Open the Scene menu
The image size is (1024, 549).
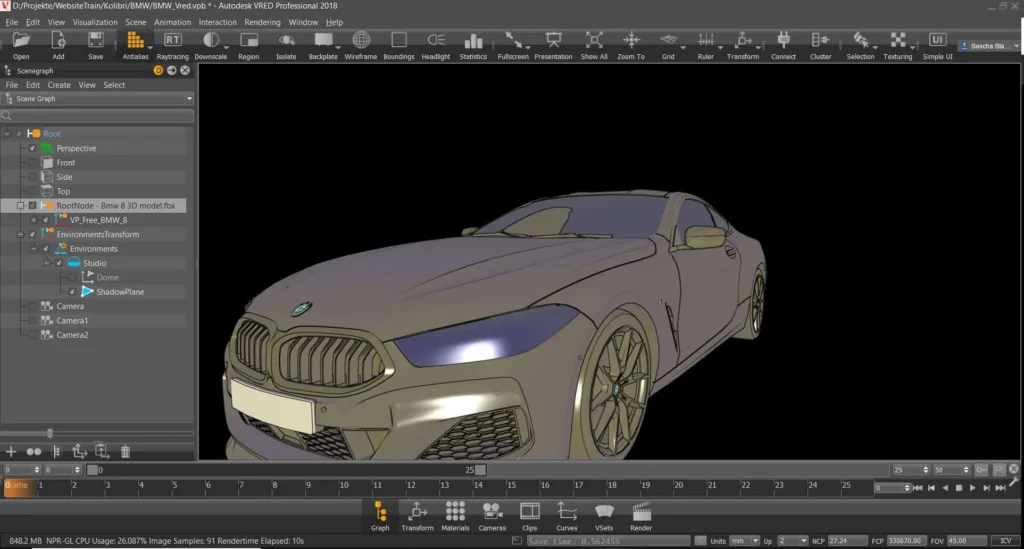[135, 22]
